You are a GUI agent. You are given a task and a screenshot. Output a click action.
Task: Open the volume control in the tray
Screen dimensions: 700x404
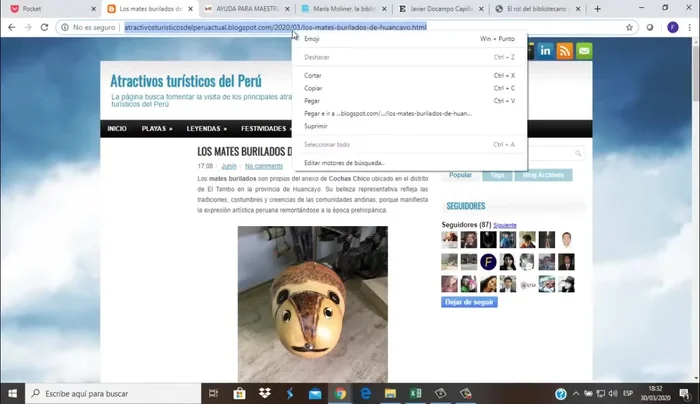[x=613, y=394]
